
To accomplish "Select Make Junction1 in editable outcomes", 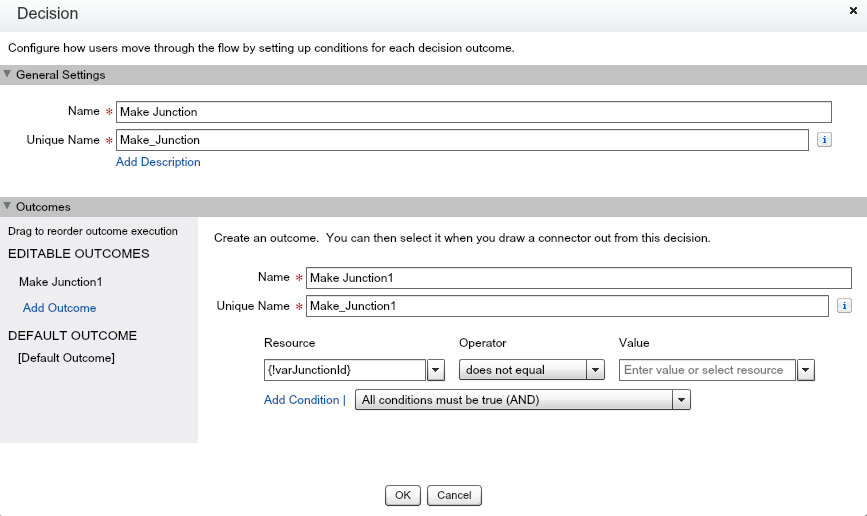I will pyautogui.click(x=61, y=282).
